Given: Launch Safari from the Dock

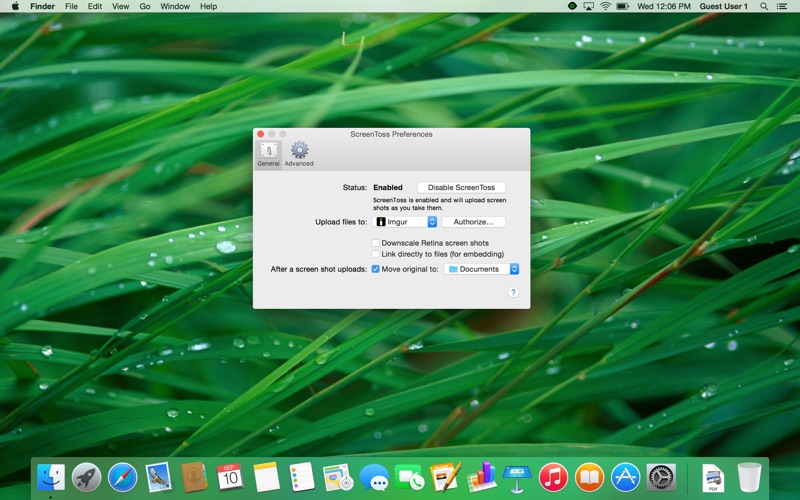Looking at the screenshot, I should (122, 477).
